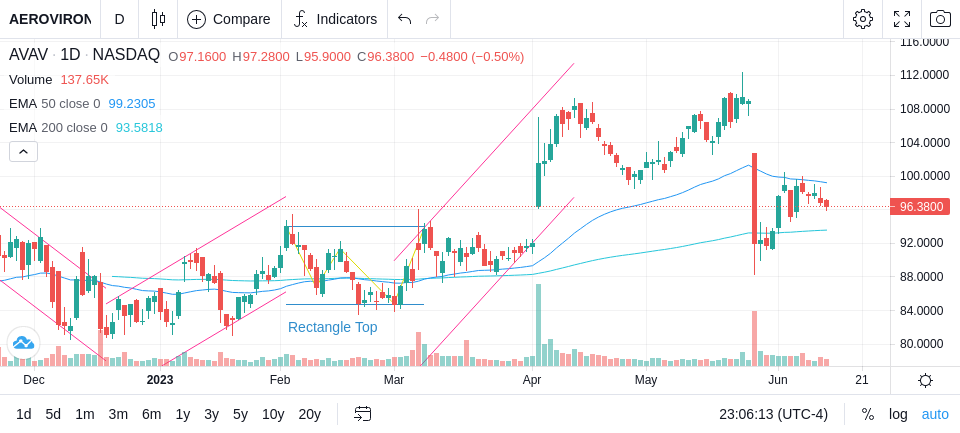Click the EMA 200 value 93.5818
960x433 pixels.
[x=139, y=127]
